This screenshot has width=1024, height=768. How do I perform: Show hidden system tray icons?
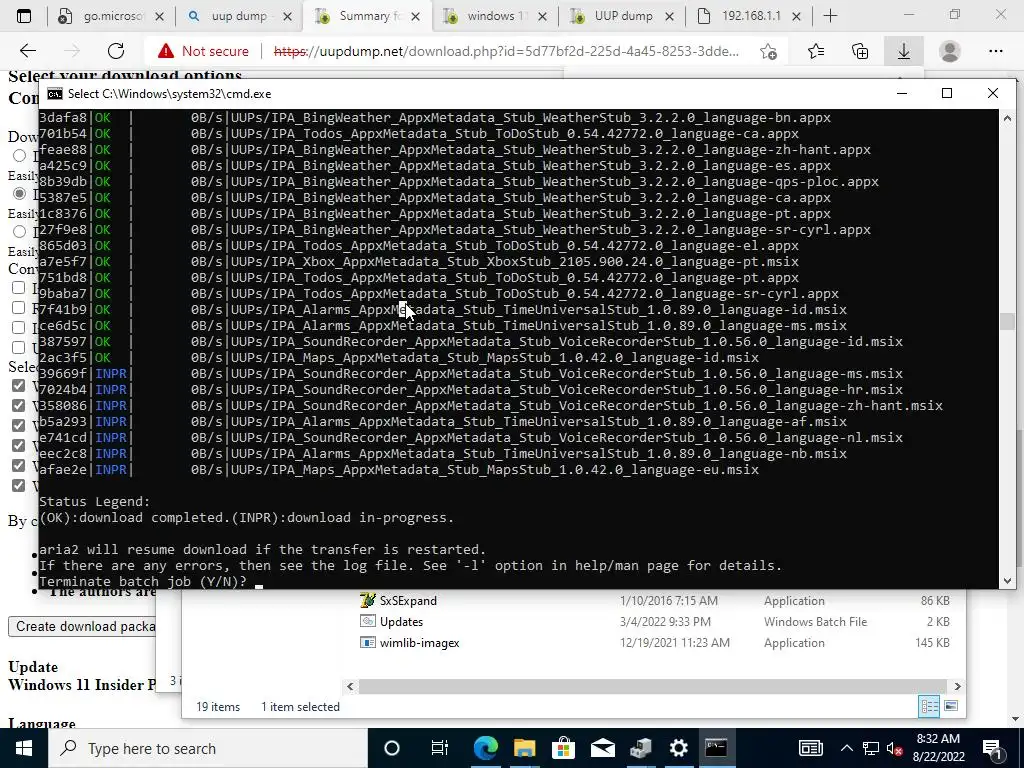click(x=846, y=748)
